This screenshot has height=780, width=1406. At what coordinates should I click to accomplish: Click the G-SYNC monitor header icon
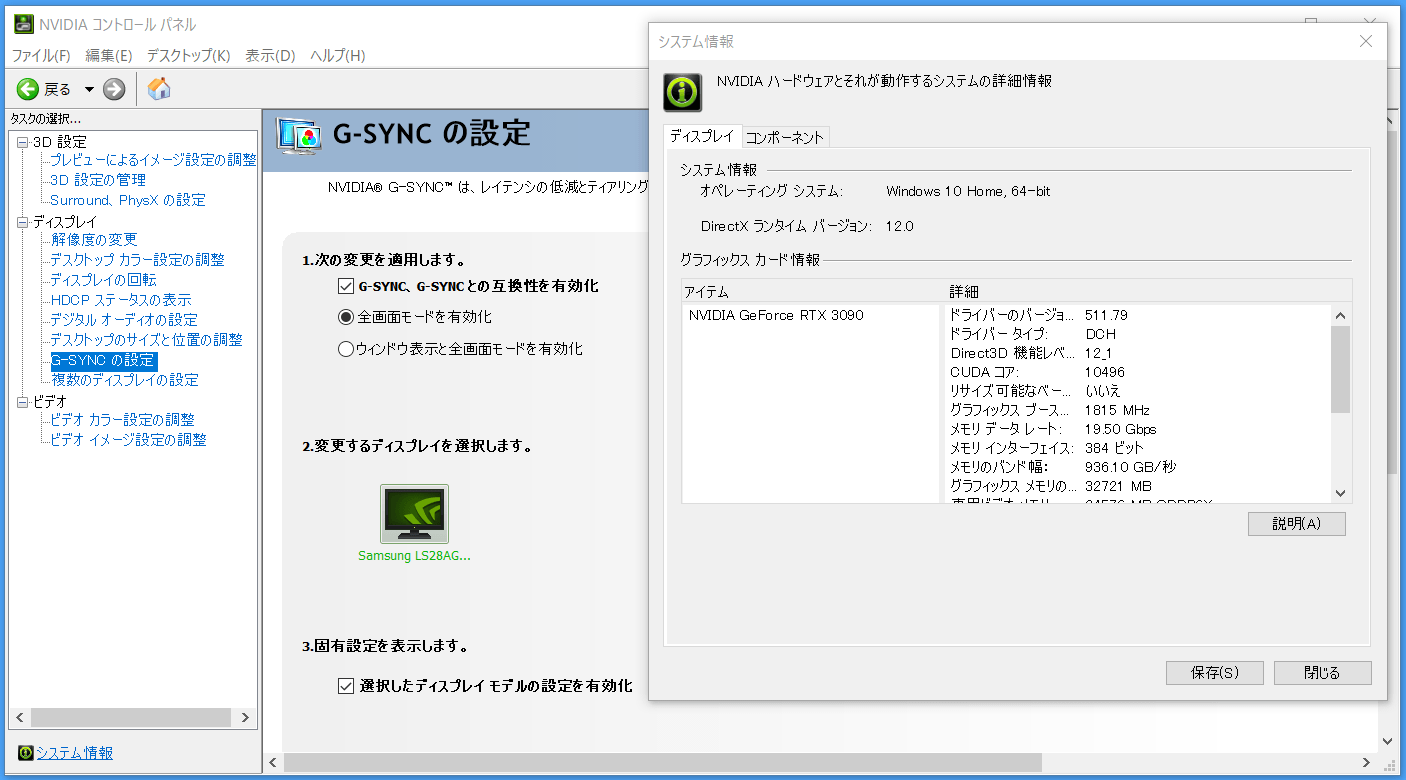[298, 135]
